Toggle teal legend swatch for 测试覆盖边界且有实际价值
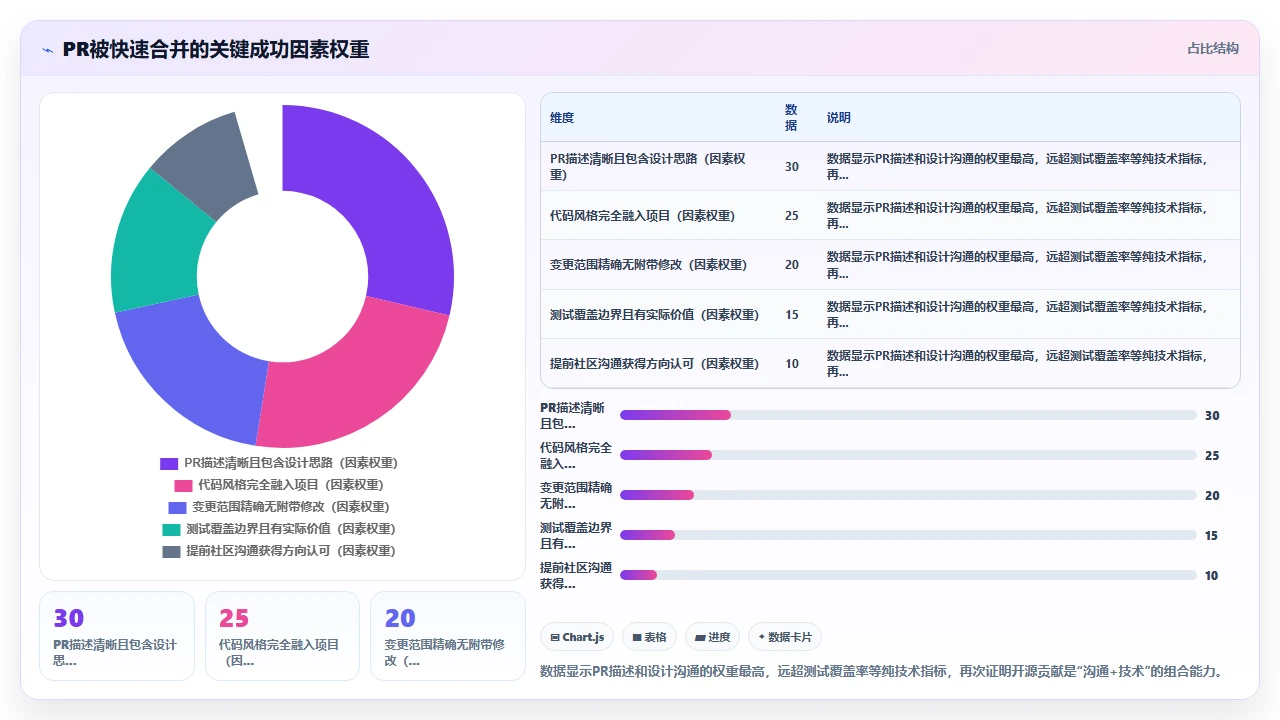 (171, 529)
